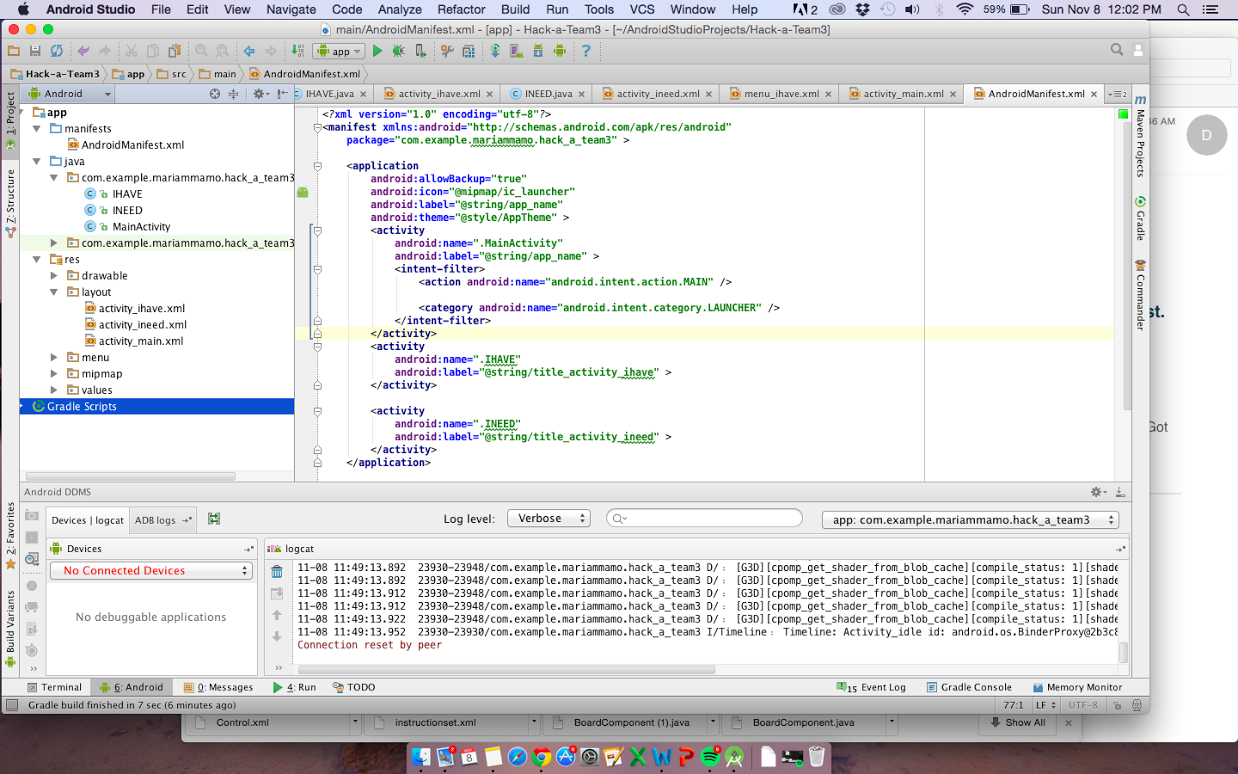
Task: Open the Terminal tool window
Action: pos(54,688)
